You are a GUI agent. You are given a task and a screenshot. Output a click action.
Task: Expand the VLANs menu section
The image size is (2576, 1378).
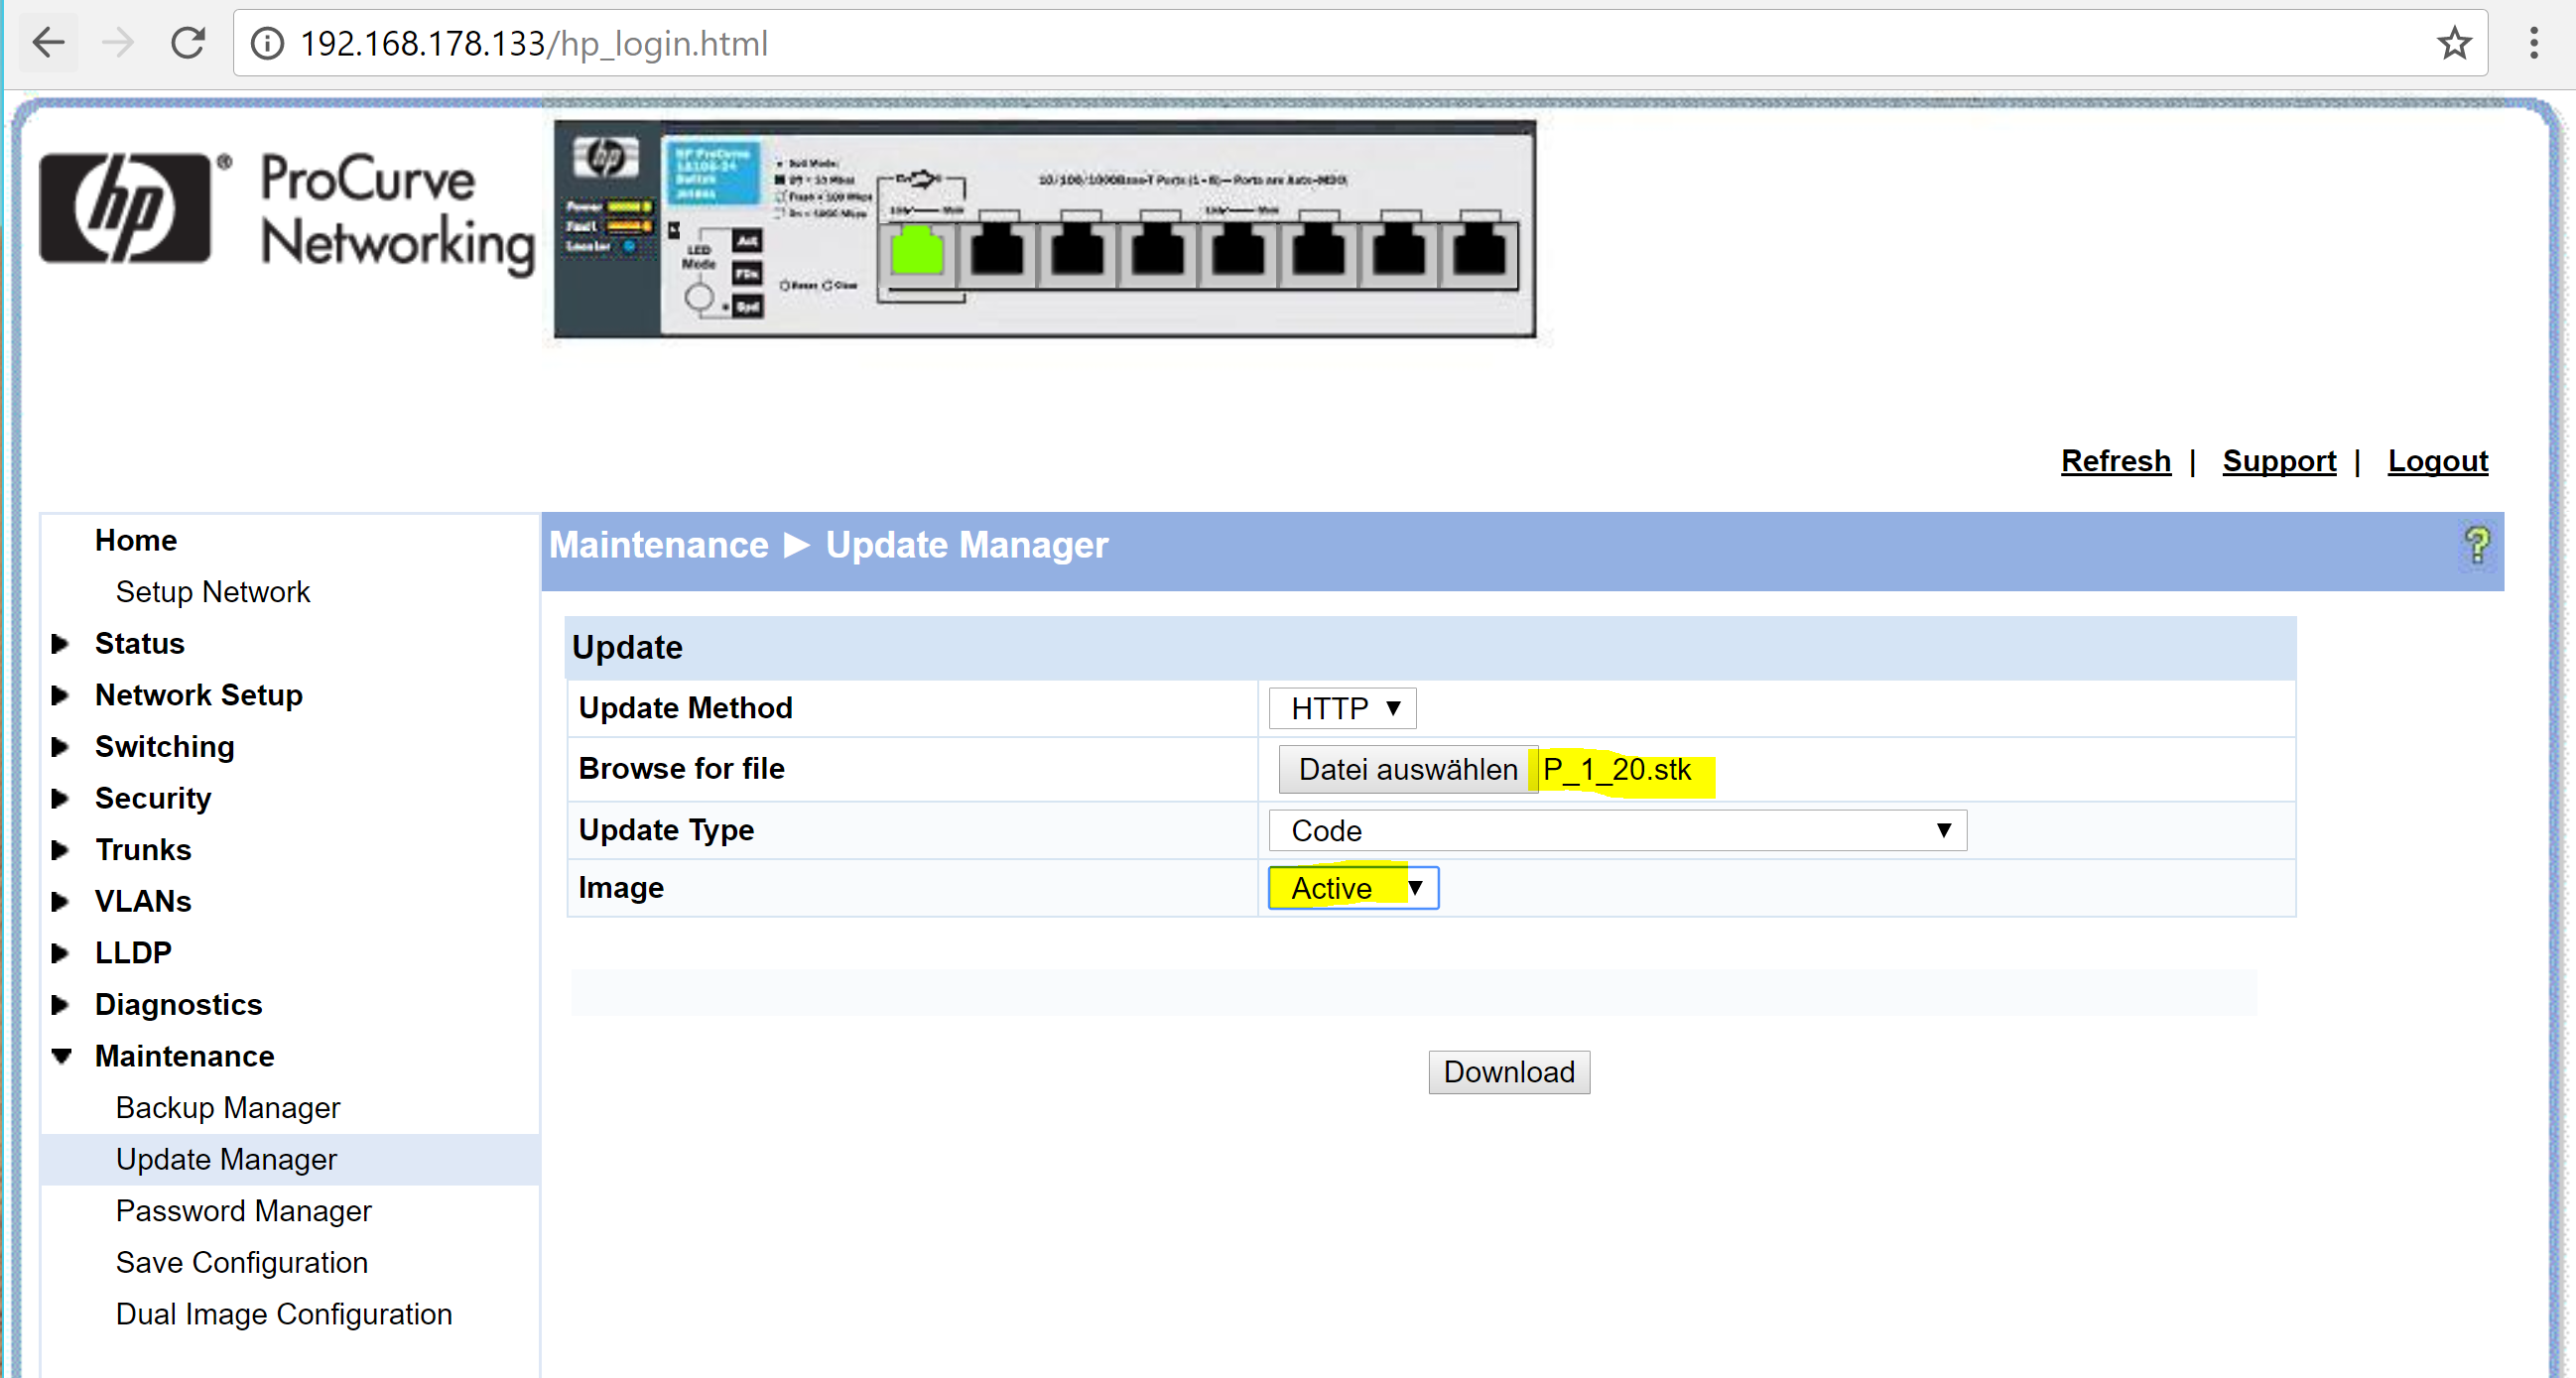coord(142,901)
